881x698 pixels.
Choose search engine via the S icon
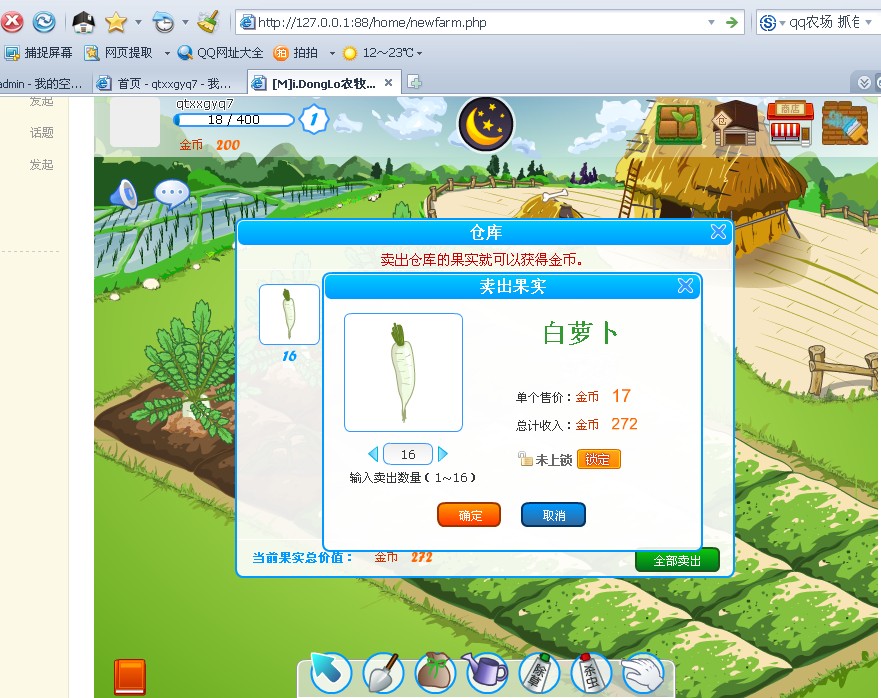(x=768, y=23)
